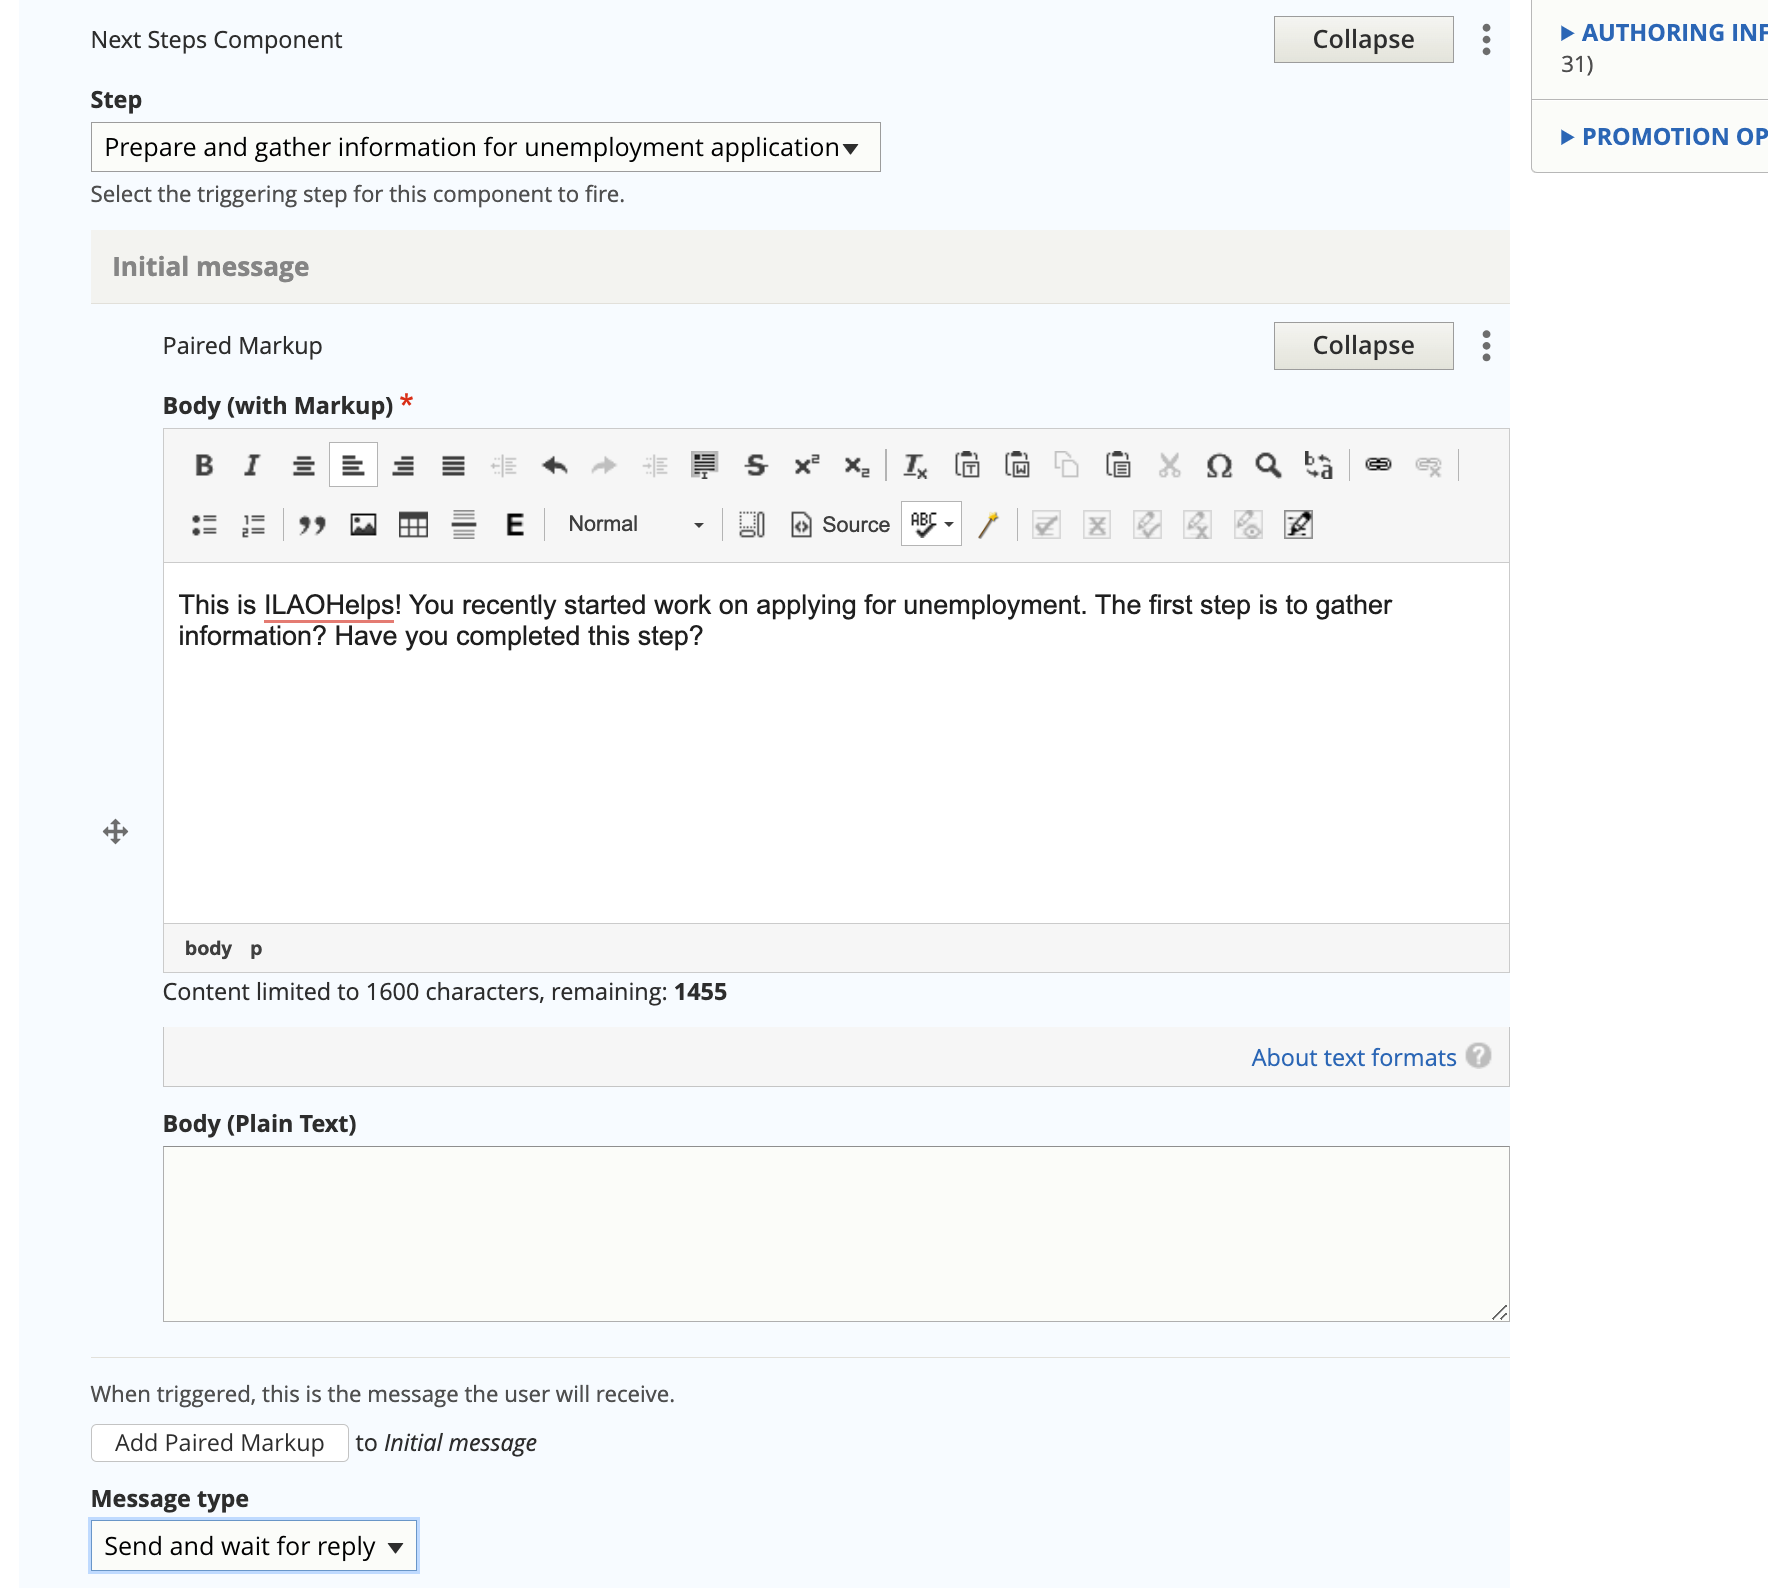The image size is (1768, 1588).
Task: Click the drag handle beside Paired Markup
Action: coord(116,832)
